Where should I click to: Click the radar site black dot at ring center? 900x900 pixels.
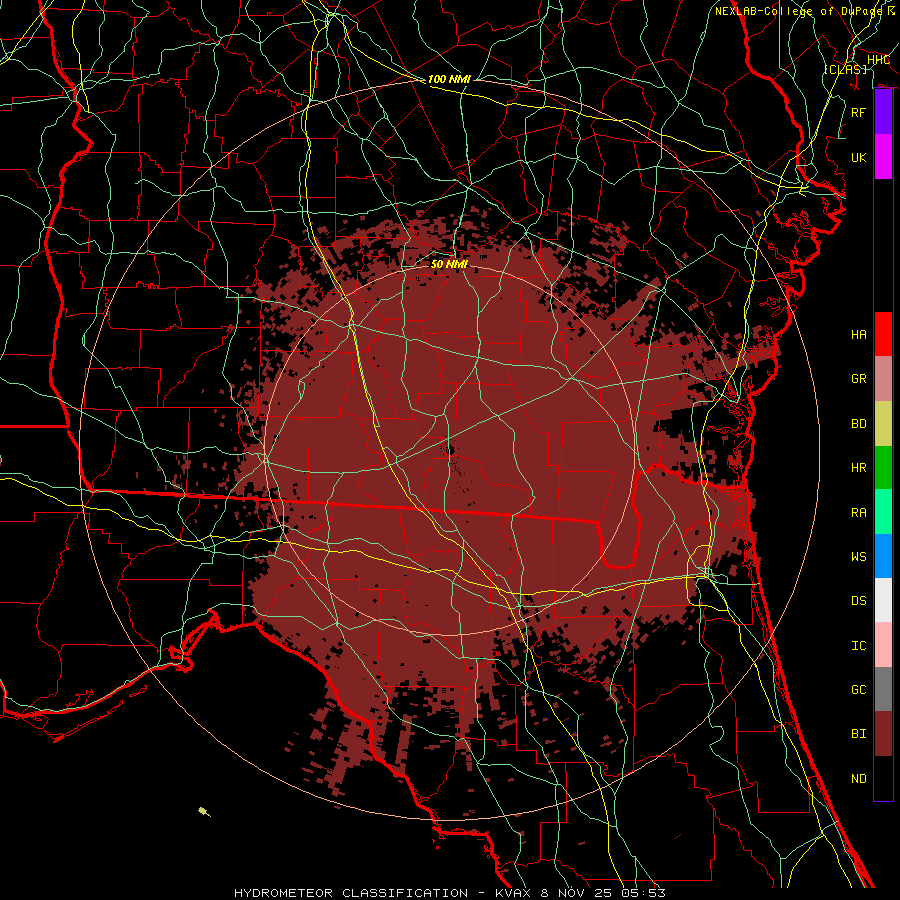coord(450,449)
